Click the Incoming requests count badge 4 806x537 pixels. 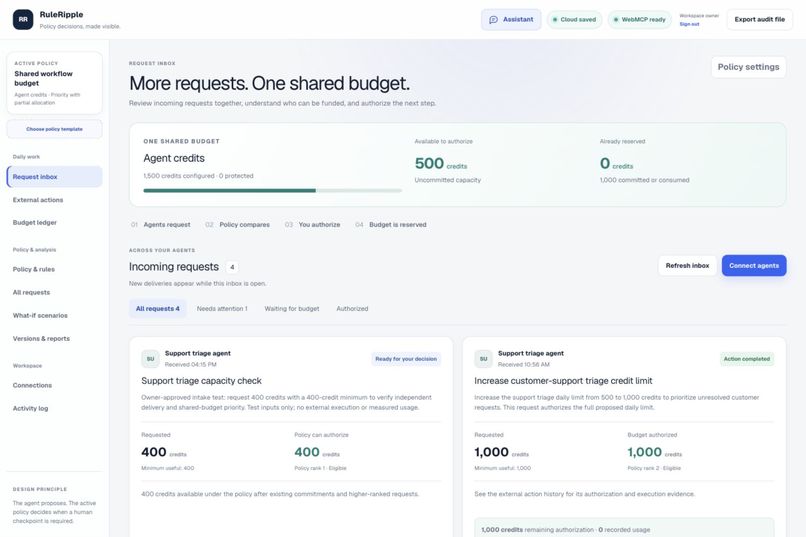pos(232,267)
